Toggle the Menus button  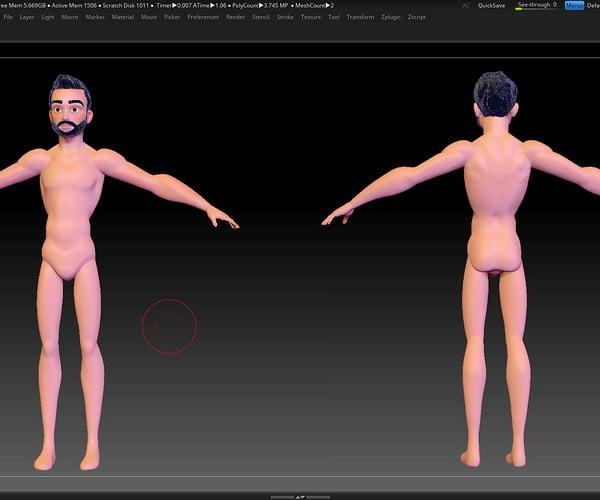574,5
